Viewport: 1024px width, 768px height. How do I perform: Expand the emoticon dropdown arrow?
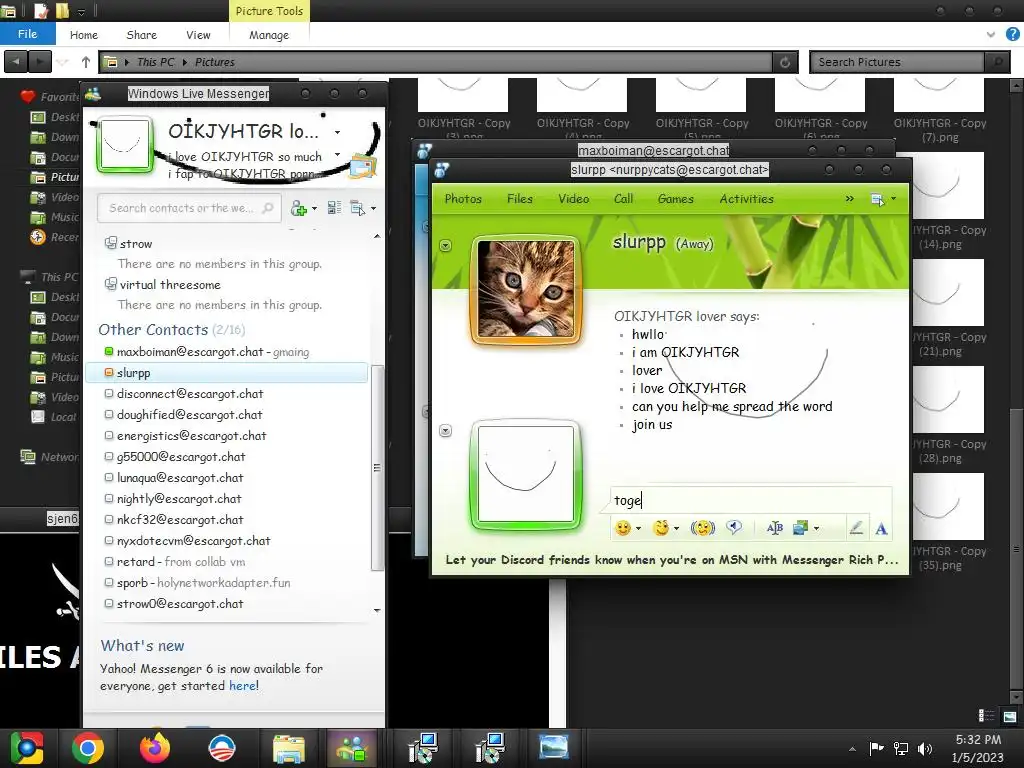(638, 528)
